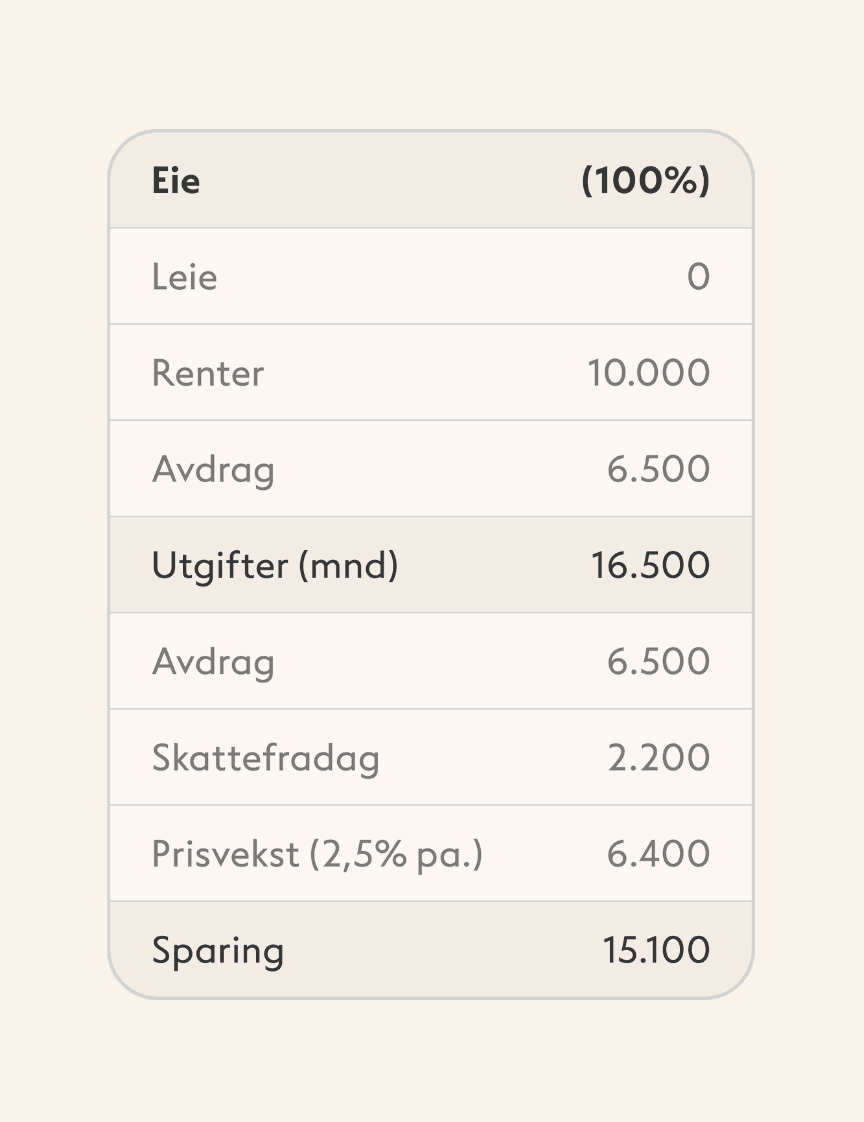Select the total expenses value 16.500
The height and width of the screenshot is (1122, 864).
(650, 565)
